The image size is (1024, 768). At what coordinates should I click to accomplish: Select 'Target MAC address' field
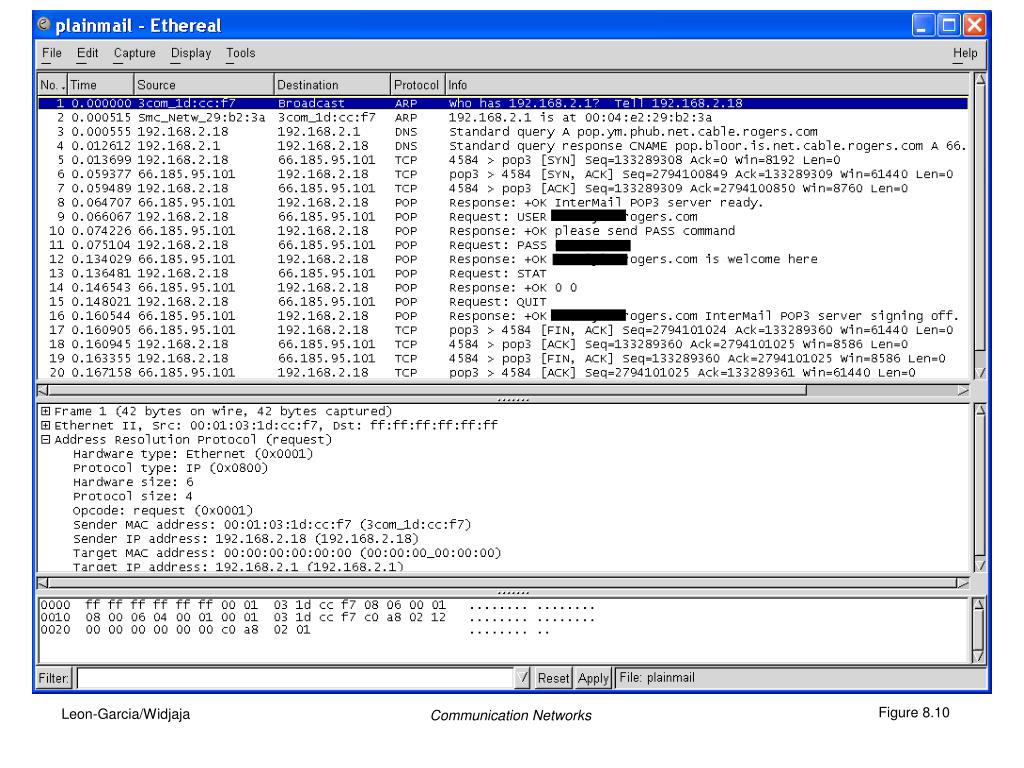pyautogui.click(x=287, y=554)
